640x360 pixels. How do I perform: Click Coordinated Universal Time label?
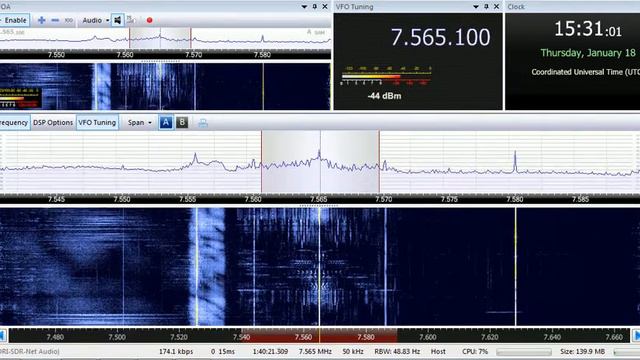[x=585, y=72]
